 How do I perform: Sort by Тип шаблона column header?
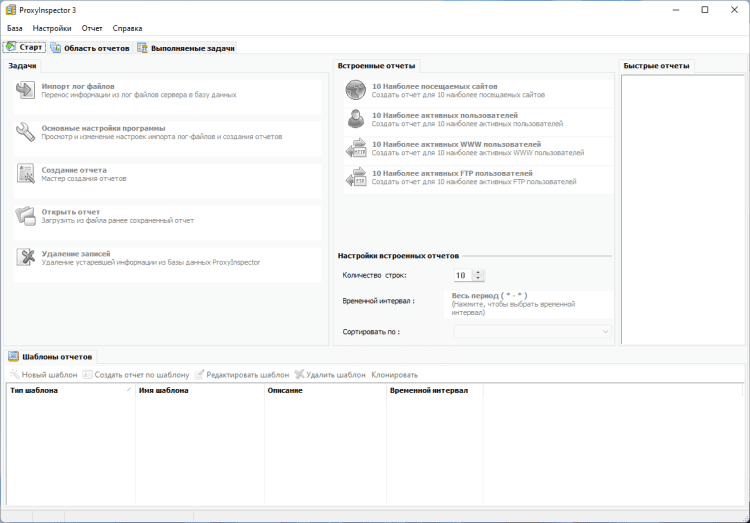pyautogui.click(x=71, y=390)
